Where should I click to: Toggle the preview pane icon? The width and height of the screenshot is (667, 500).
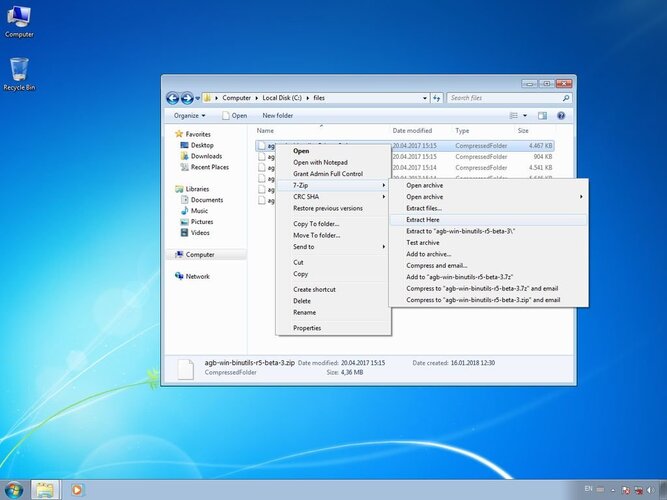(542, 116)
